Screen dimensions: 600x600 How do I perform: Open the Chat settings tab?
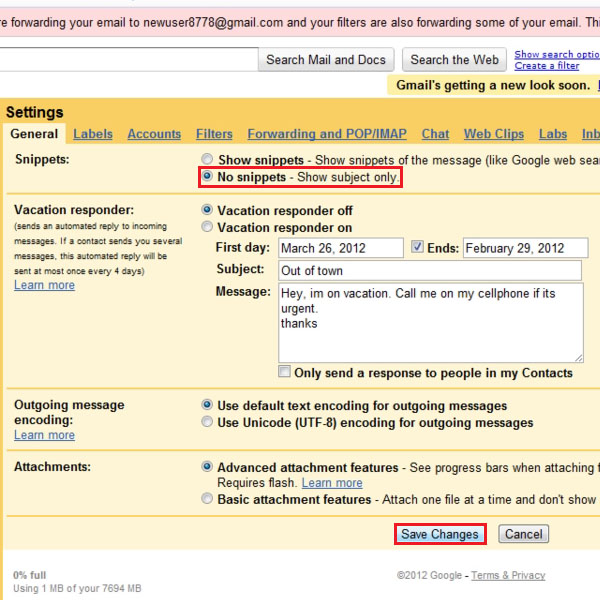point(435,134)
